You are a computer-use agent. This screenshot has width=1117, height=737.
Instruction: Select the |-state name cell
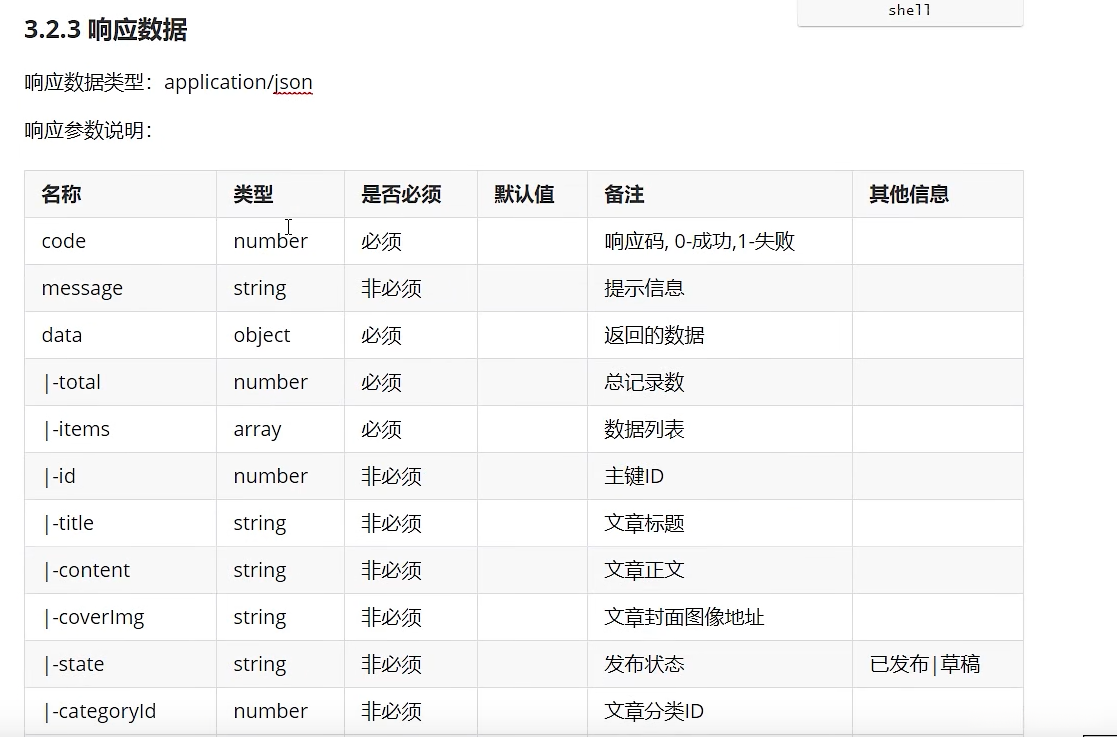[120, 664]
